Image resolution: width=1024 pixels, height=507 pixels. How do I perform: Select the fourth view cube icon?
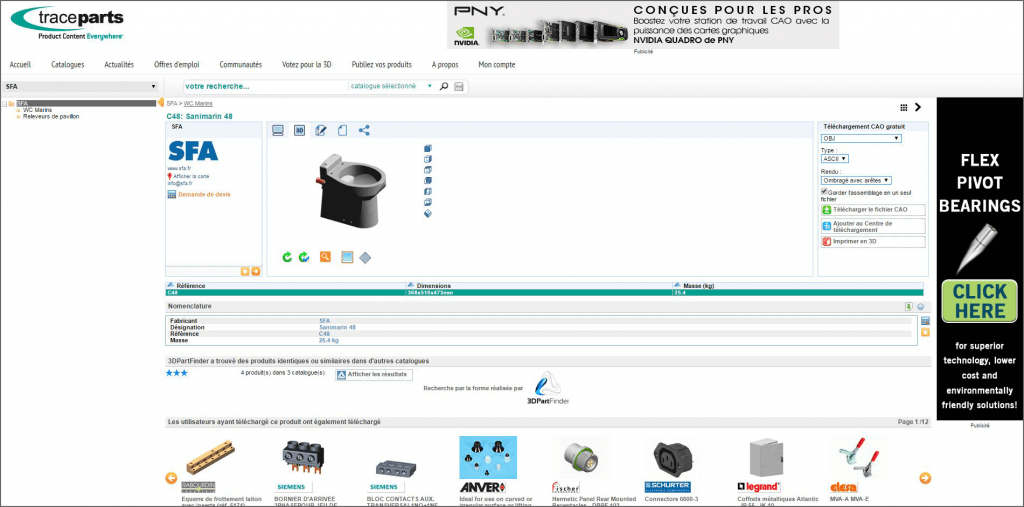click(428, 180)
